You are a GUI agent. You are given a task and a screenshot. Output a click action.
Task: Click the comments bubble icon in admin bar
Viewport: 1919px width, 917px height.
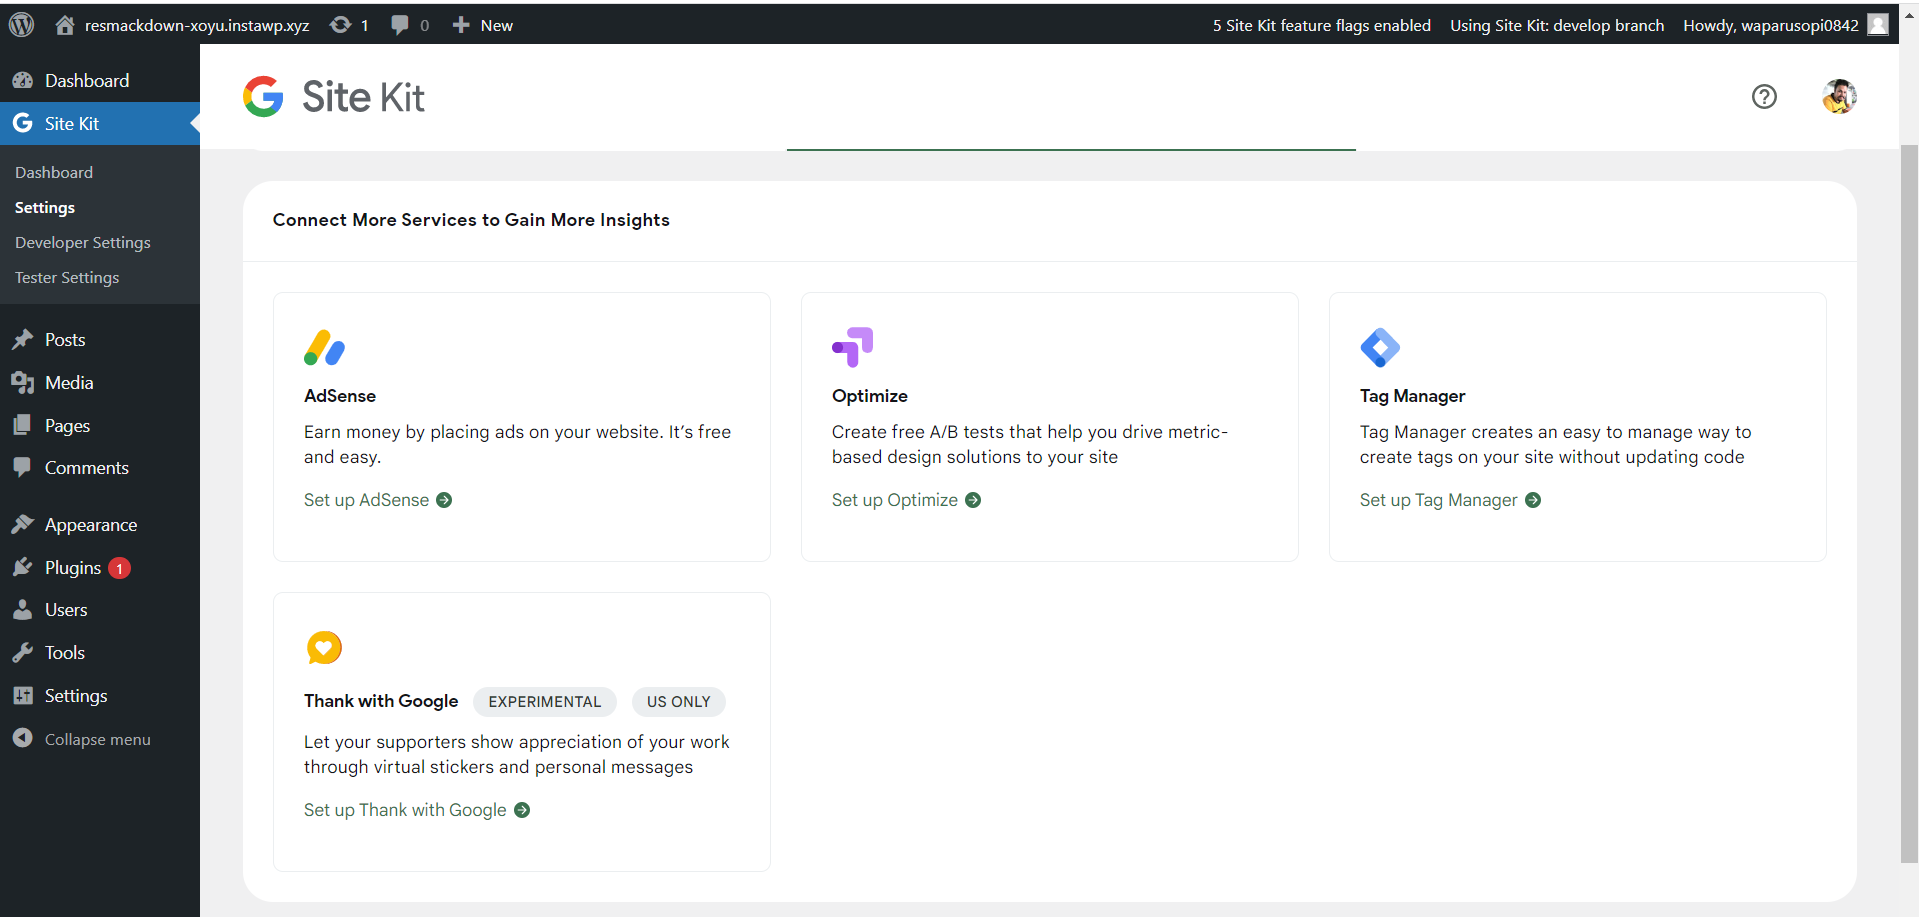pyautogui.click(x=400, y=24)
